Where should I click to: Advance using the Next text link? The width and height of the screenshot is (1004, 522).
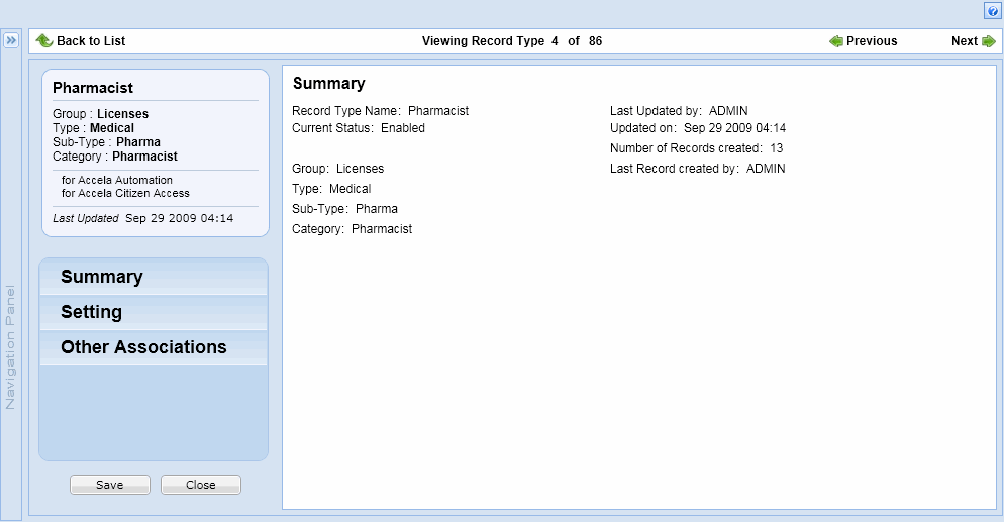tap(964, 41)
